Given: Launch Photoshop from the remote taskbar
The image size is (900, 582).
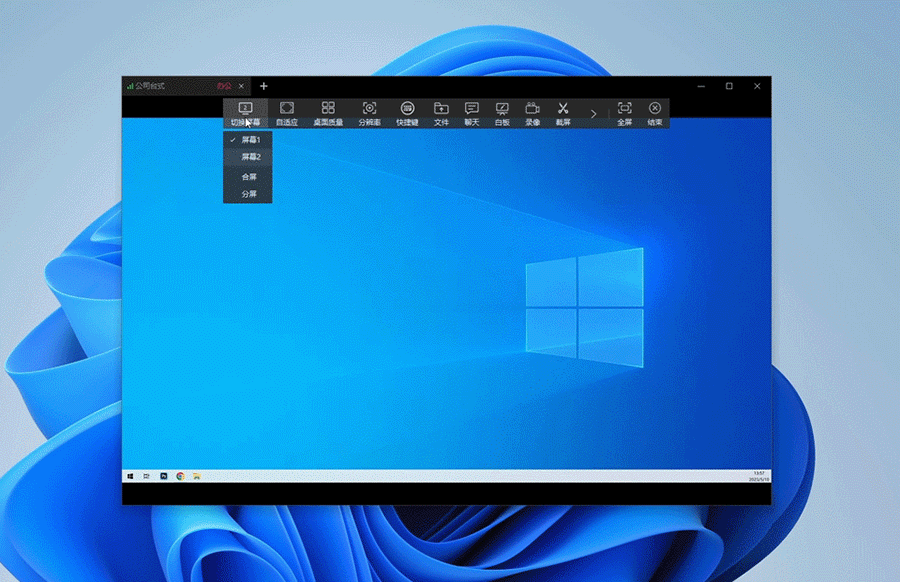Looking at the screenshot, I should (x=164, y=476).
